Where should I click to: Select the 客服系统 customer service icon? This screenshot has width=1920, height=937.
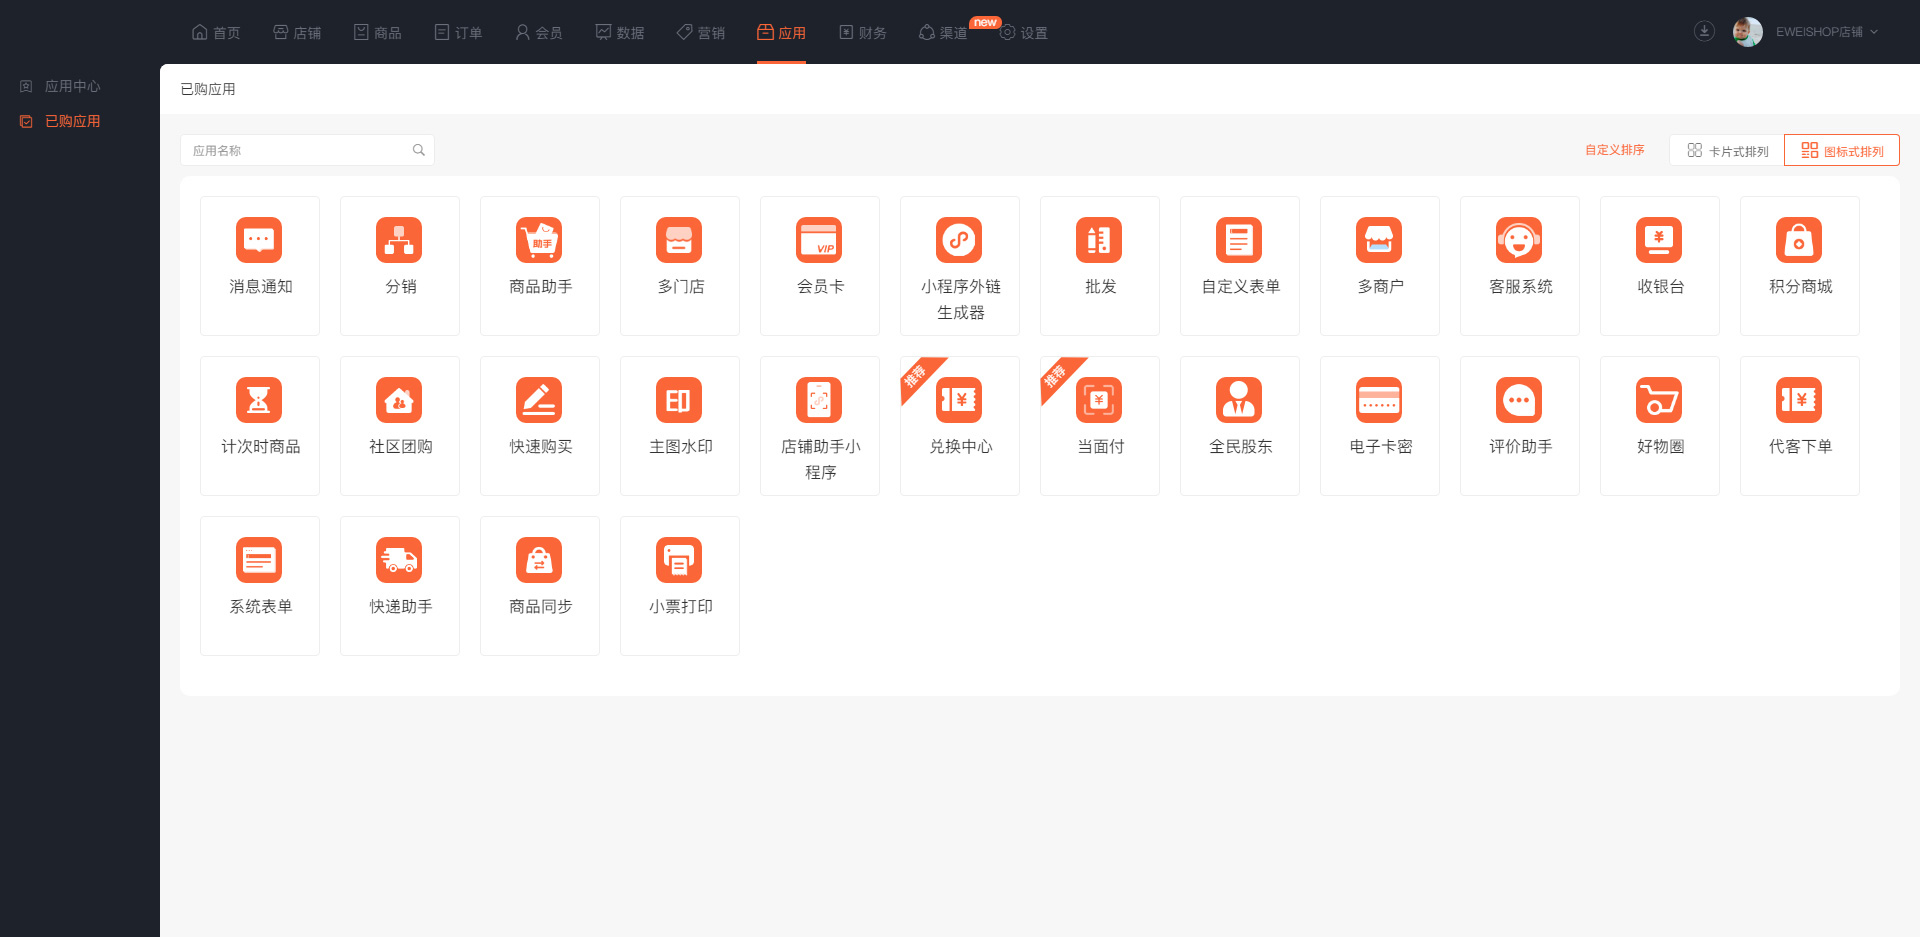point(1519,241)
